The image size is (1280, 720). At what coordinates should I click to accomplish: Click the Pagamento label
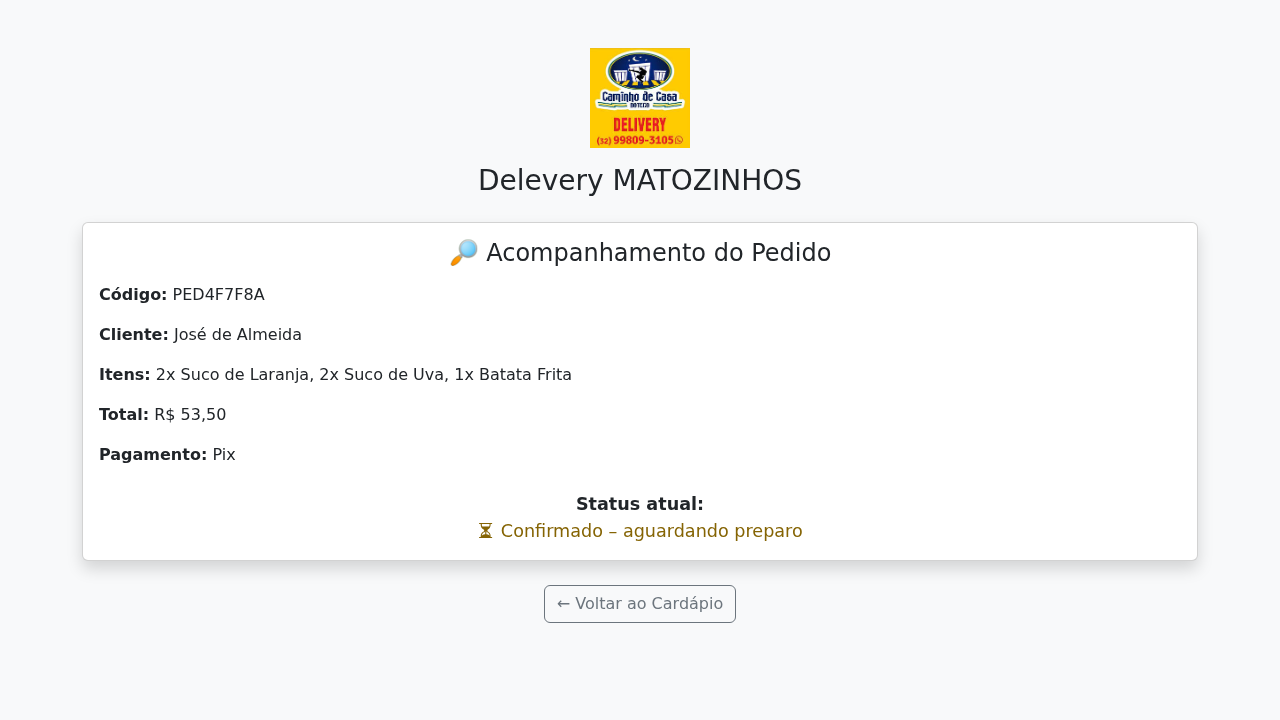[153, 454]
